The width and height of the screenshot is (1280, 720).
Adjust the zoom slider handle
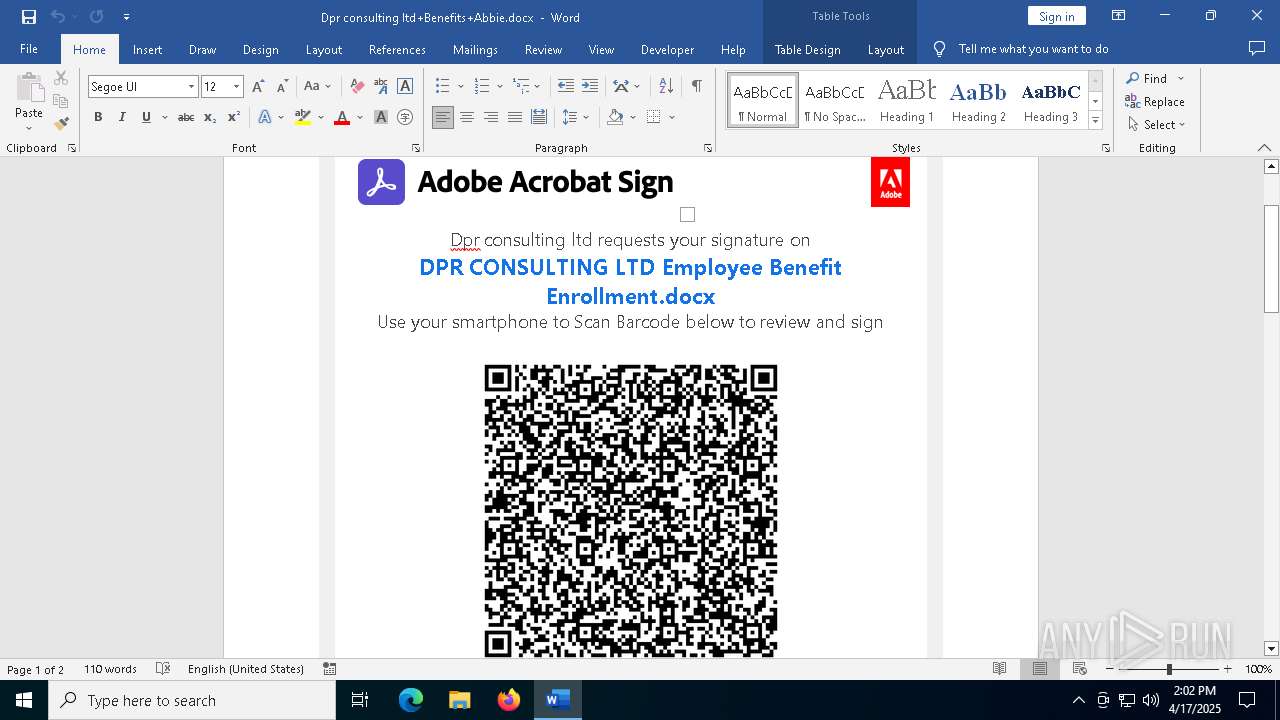[x=1168, y=669]
